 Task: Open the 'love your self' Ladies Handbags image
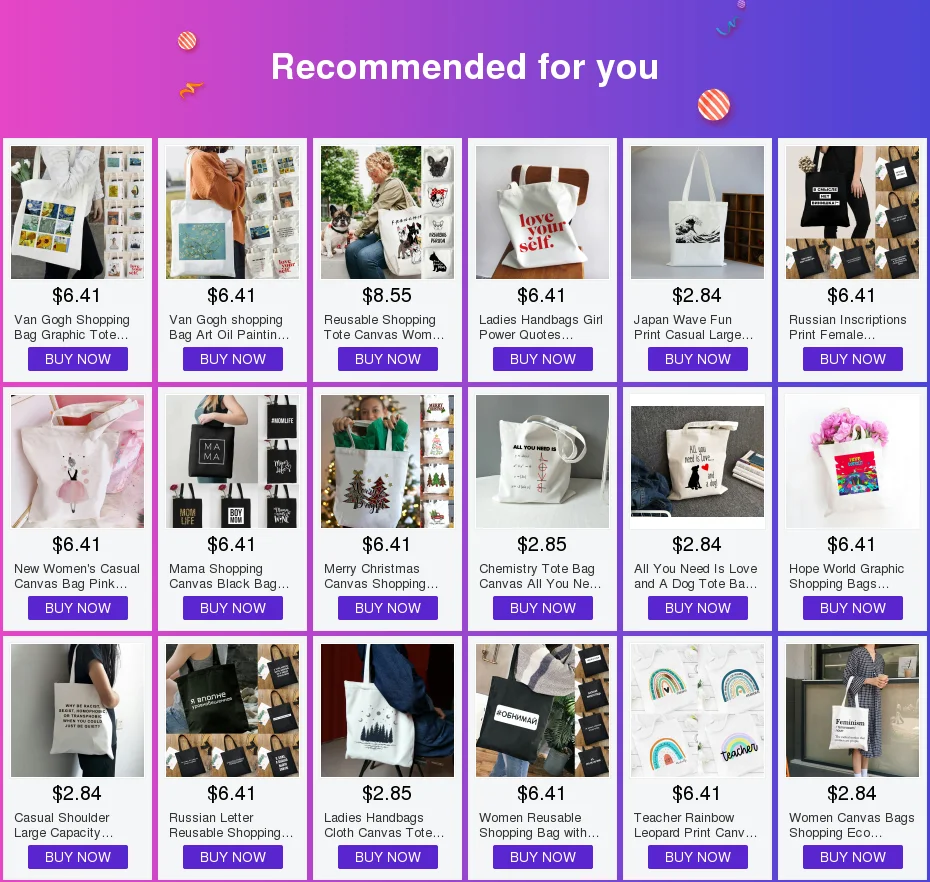click(x=542, y=212)
